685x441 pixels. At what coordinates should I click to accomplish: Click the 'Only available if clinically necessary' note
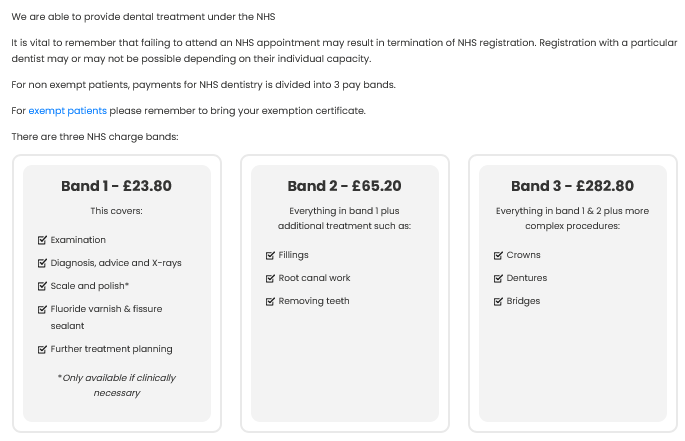[x=117, y=385]
